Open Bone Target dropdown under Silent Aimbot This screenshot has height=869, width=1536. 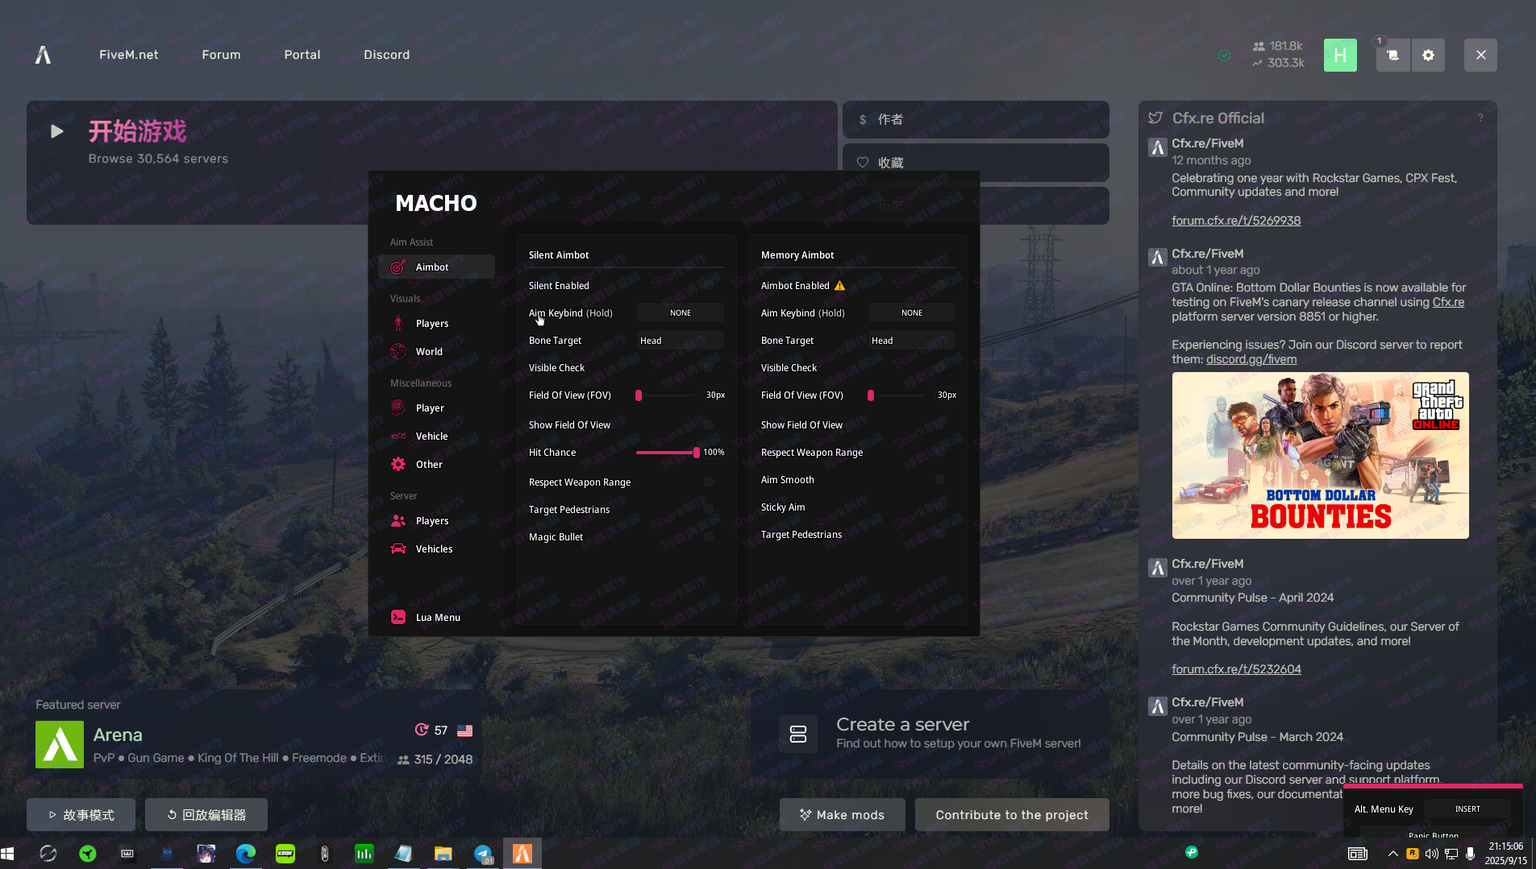680,341
